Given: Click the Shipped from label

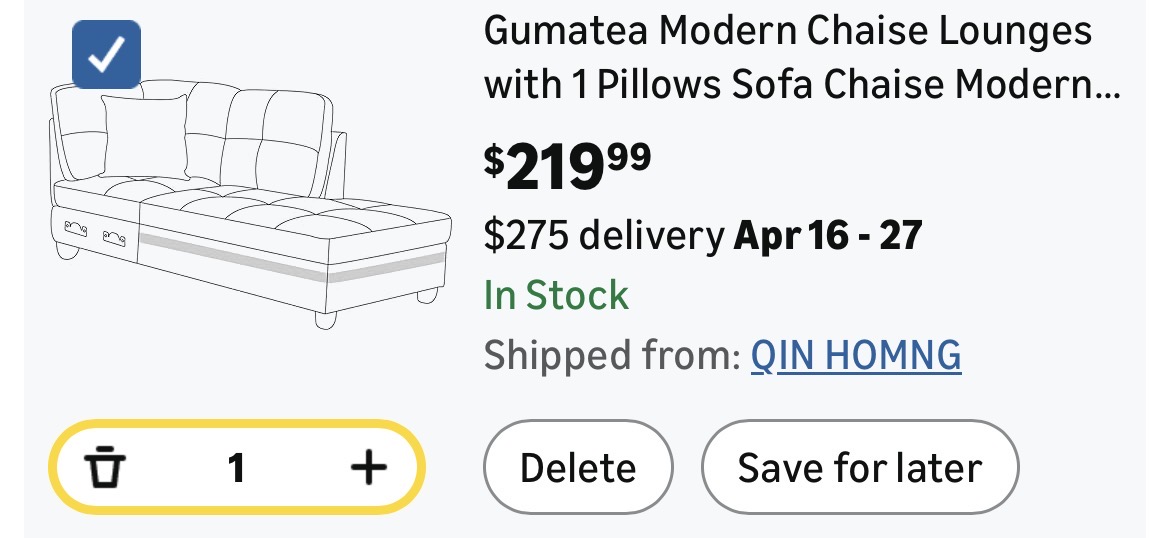Looking at the screenshot, I should coord(612,354).
